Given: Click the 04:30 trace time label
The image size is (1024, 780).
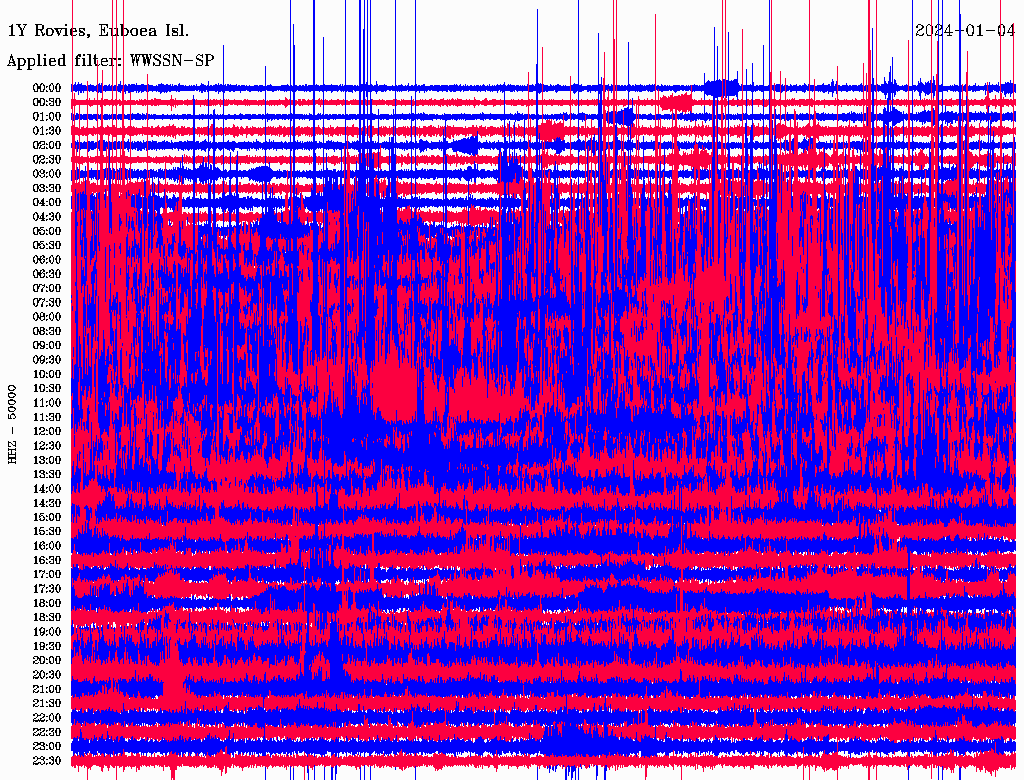Looking at the screenshot, I should pyautogui.click(x=47, y=217).
